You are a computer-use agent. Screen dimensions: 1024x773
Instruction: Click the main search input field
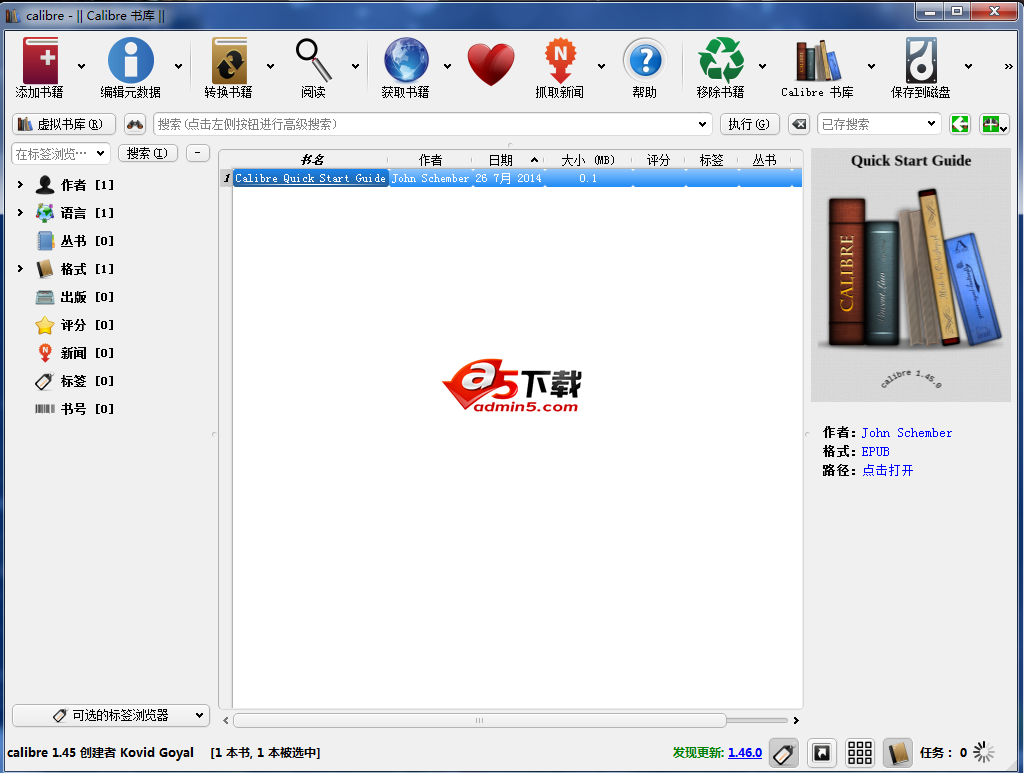(x=424, y=124)
